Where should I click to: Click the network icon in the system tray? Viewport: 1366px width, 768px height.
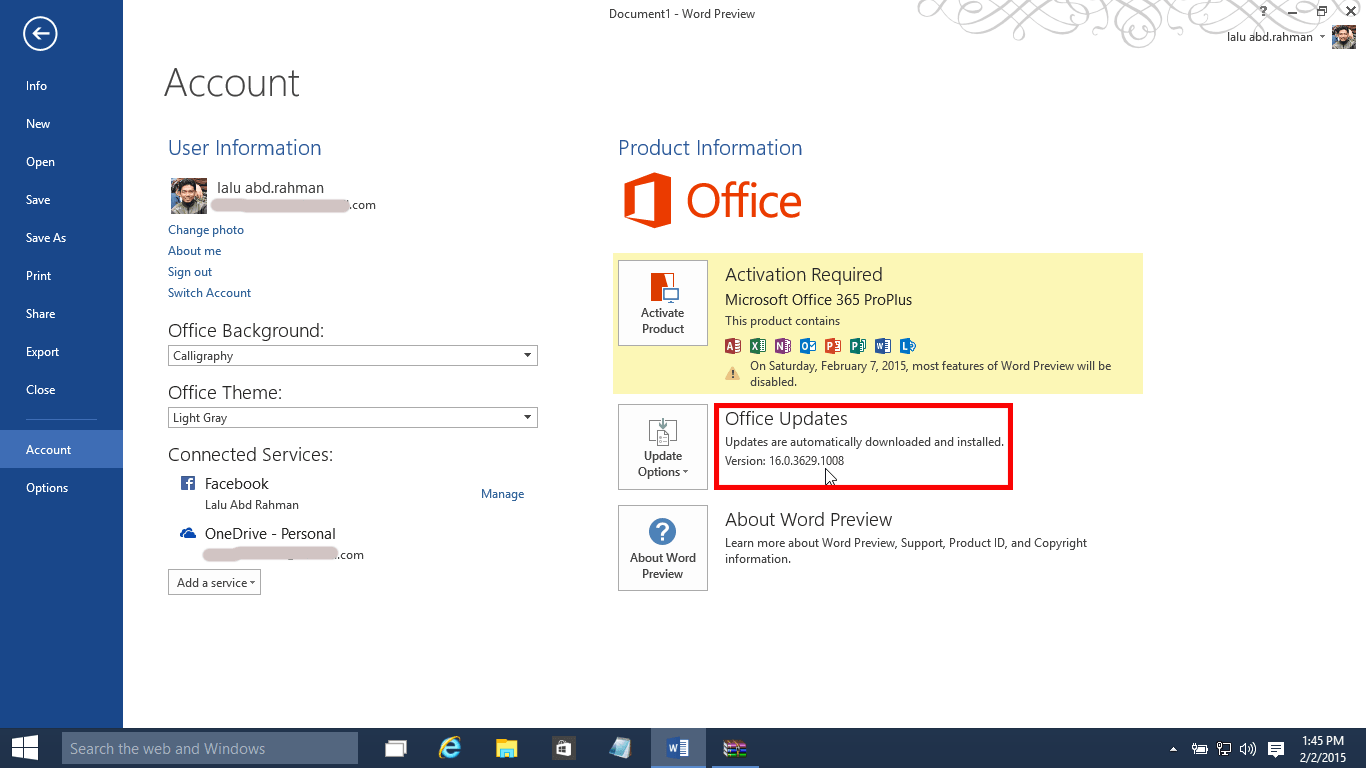[x=1223, y=748]
